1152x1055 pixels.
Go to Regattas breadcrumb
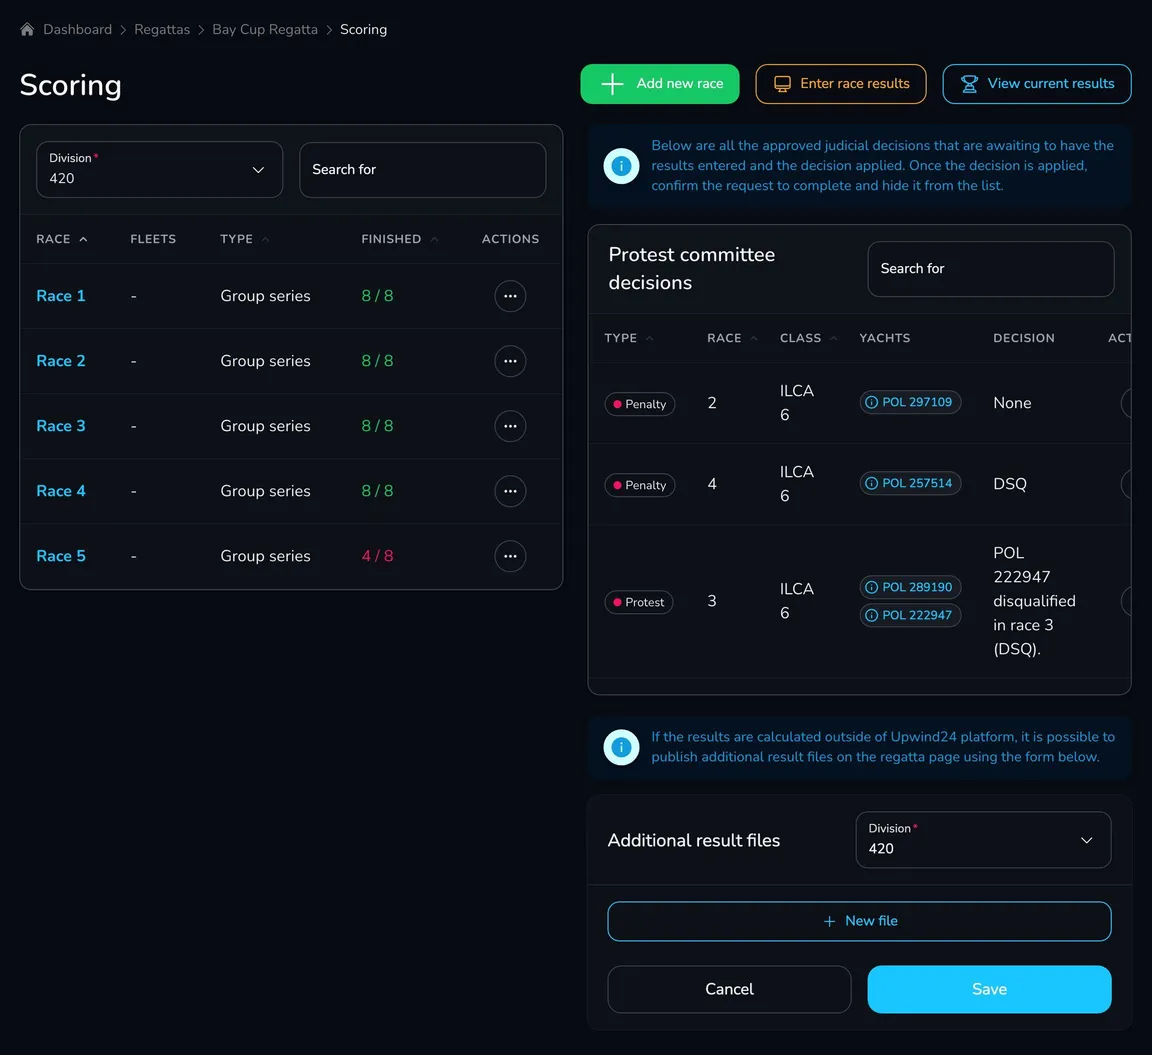click(162, 29)
